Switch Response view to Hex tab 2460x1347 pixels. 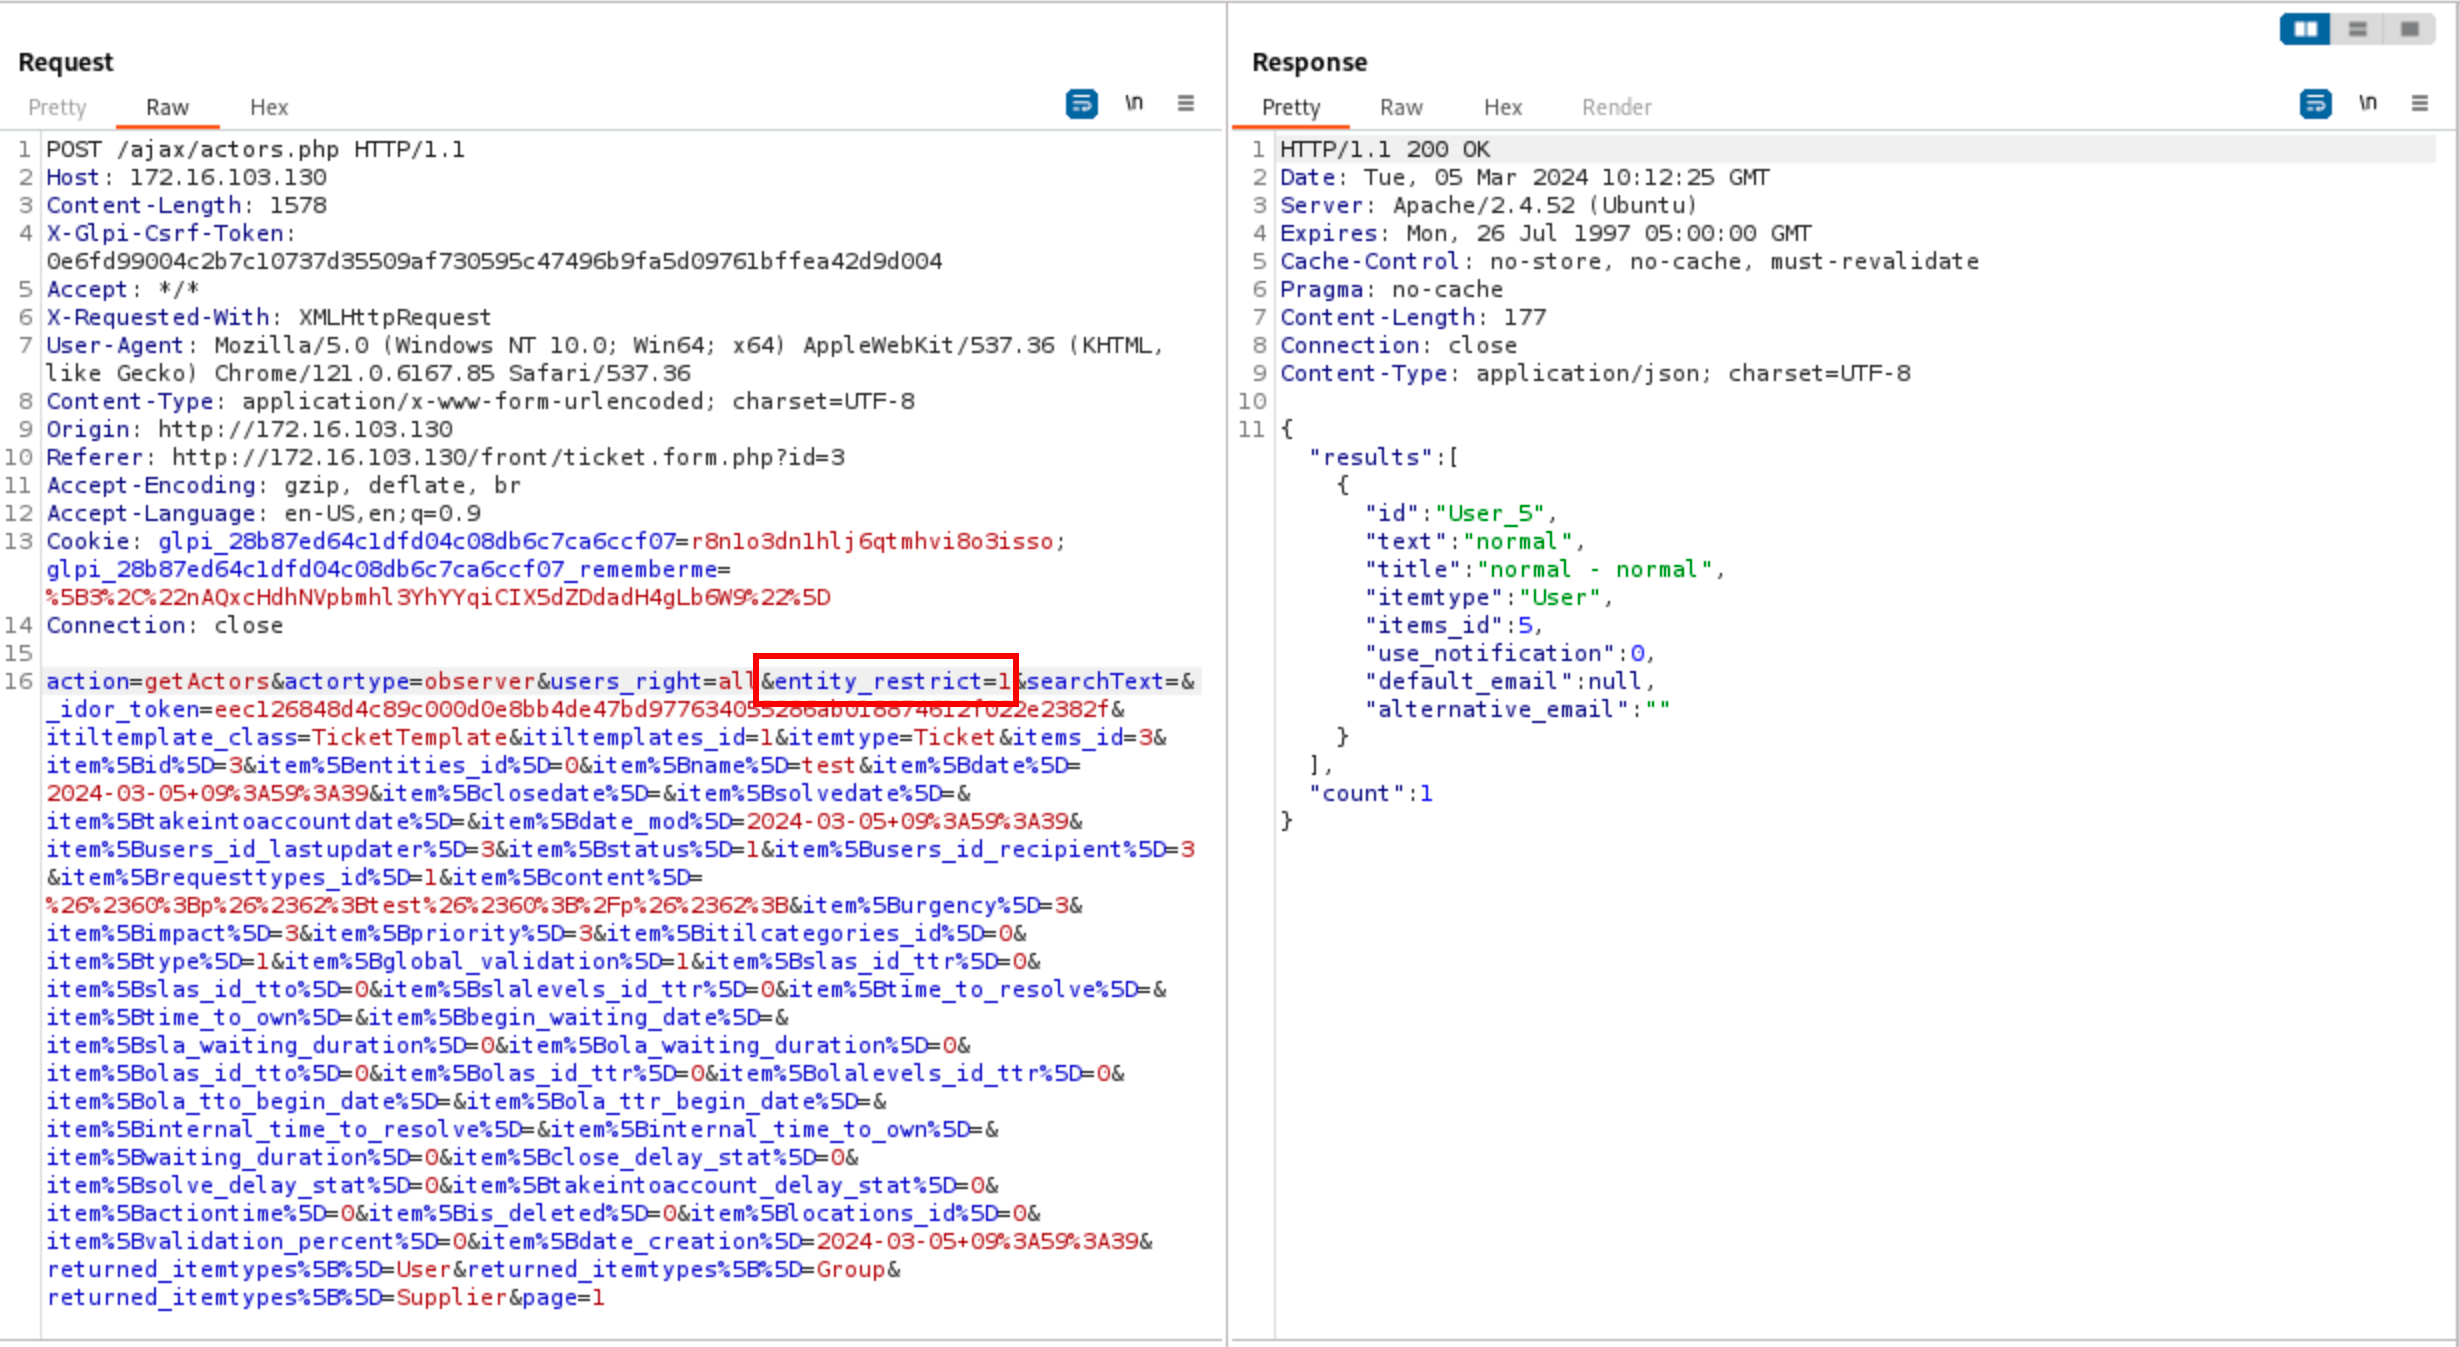point(1503,107)
